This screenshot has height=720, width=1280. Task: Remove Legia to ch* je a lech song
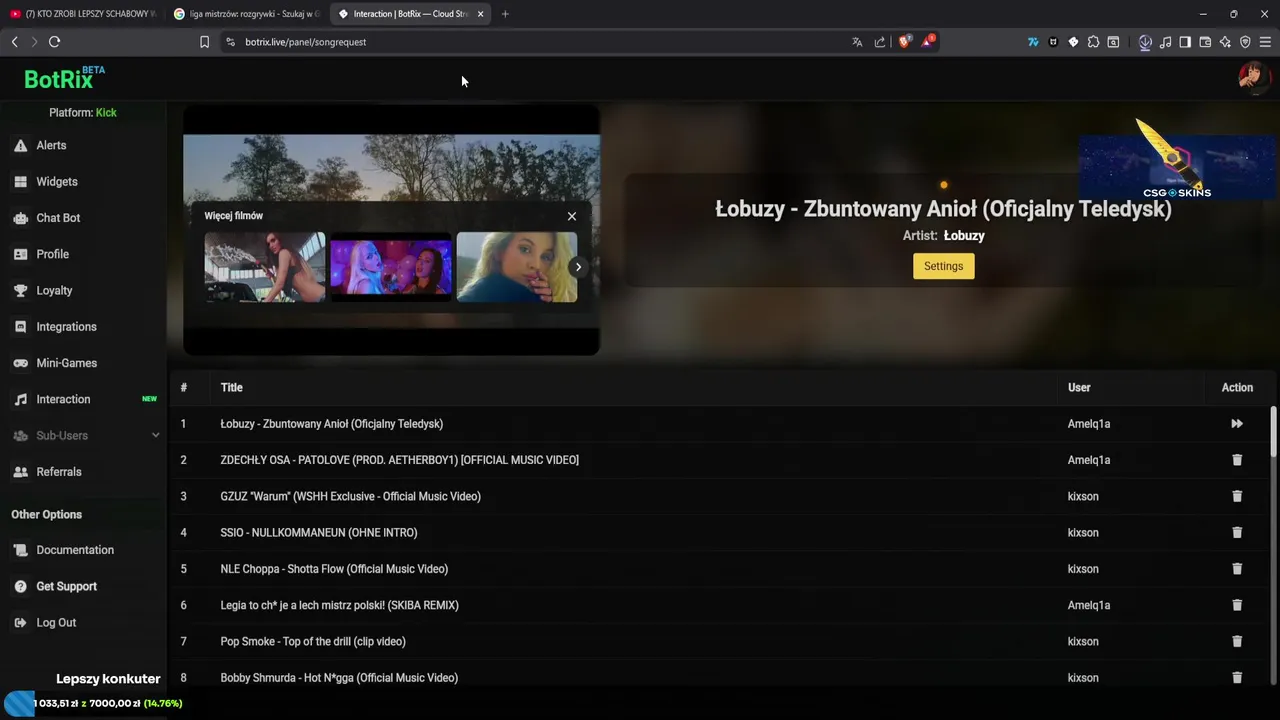coord(1237,605)
